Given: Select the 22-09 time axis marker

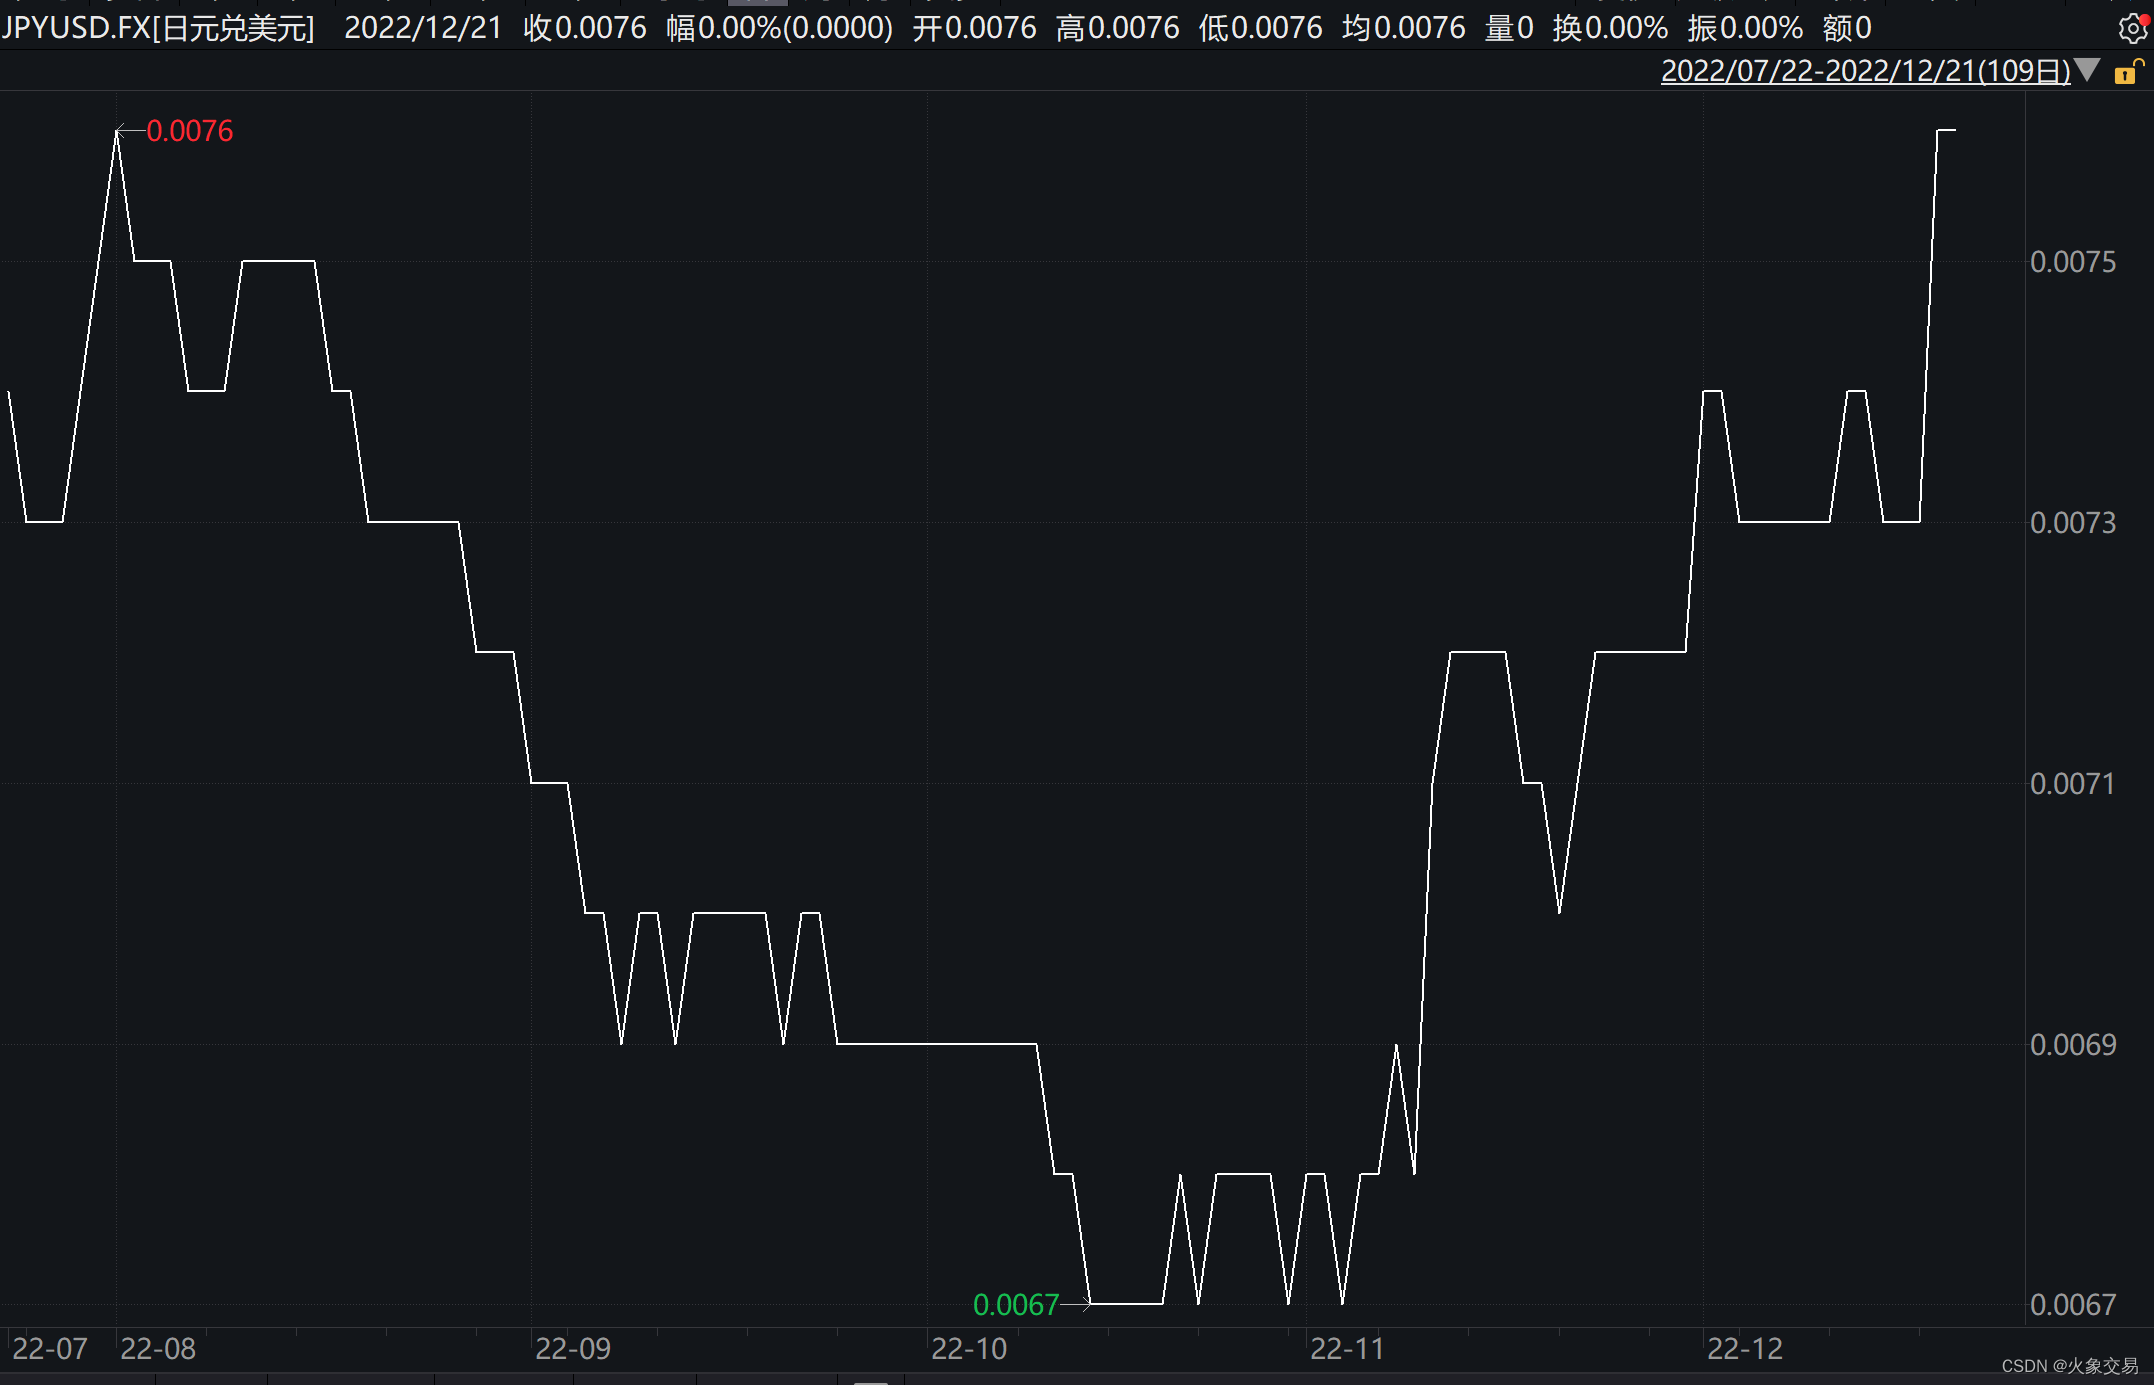Looking at the screenshot, I should click(x=572, y=1349).
